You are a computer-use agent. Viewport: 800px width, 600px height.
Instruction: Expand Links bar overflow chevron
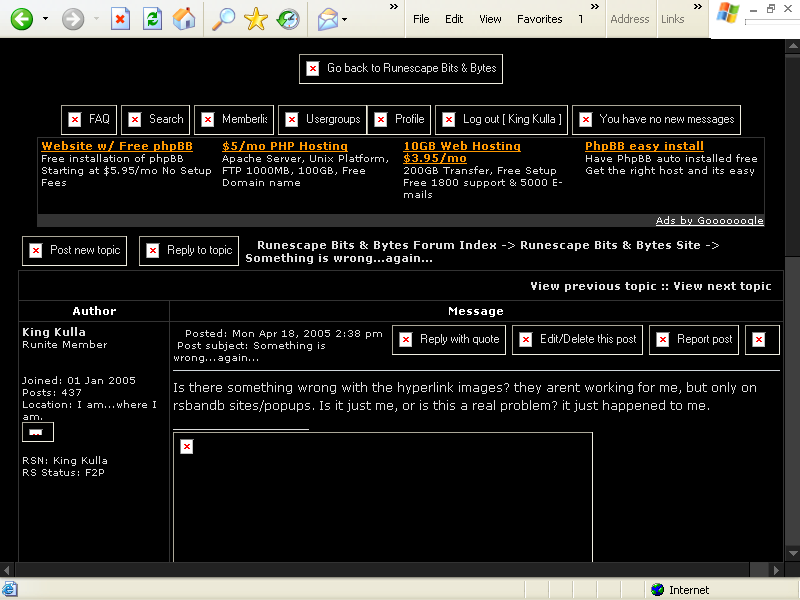[698, 7]
